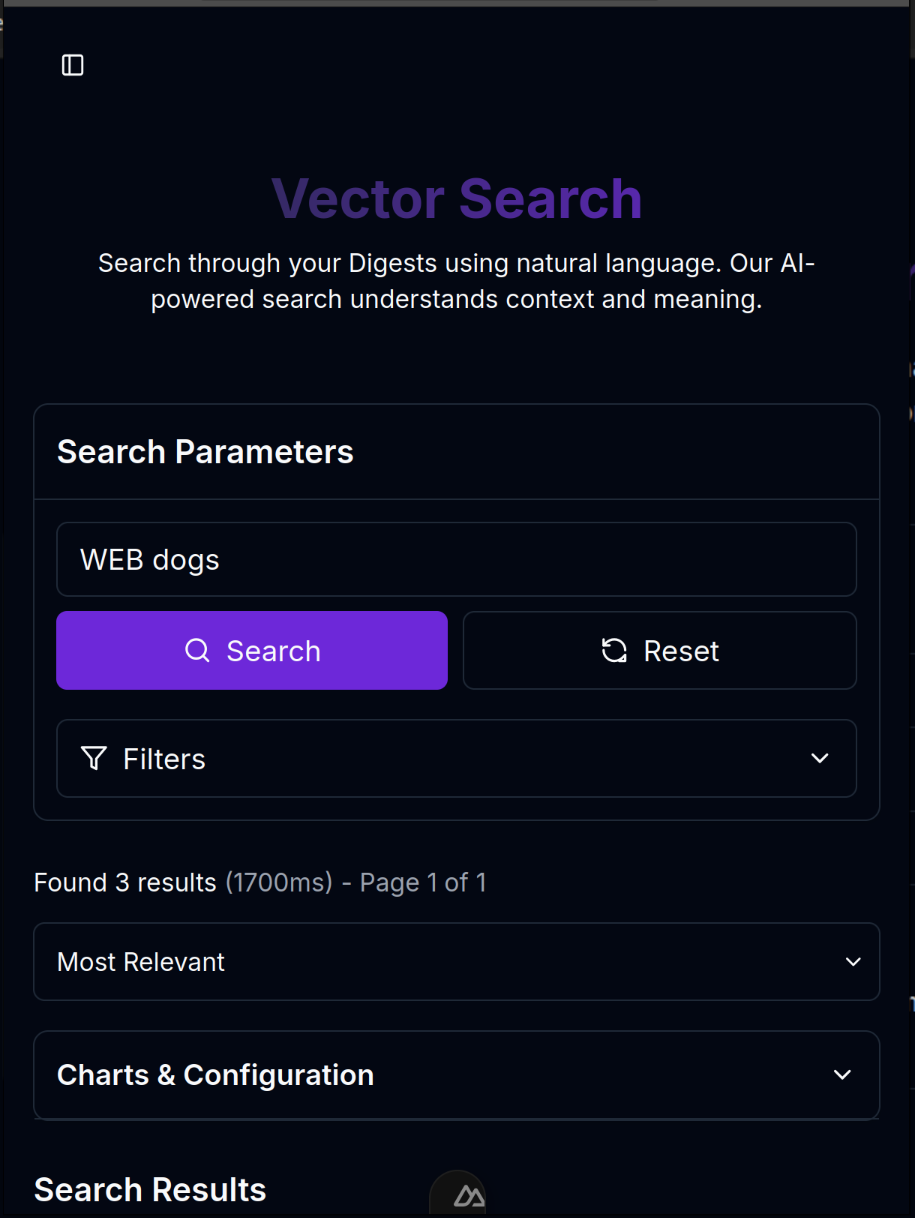Click the circular arrows Reset icon

point(614,651)
